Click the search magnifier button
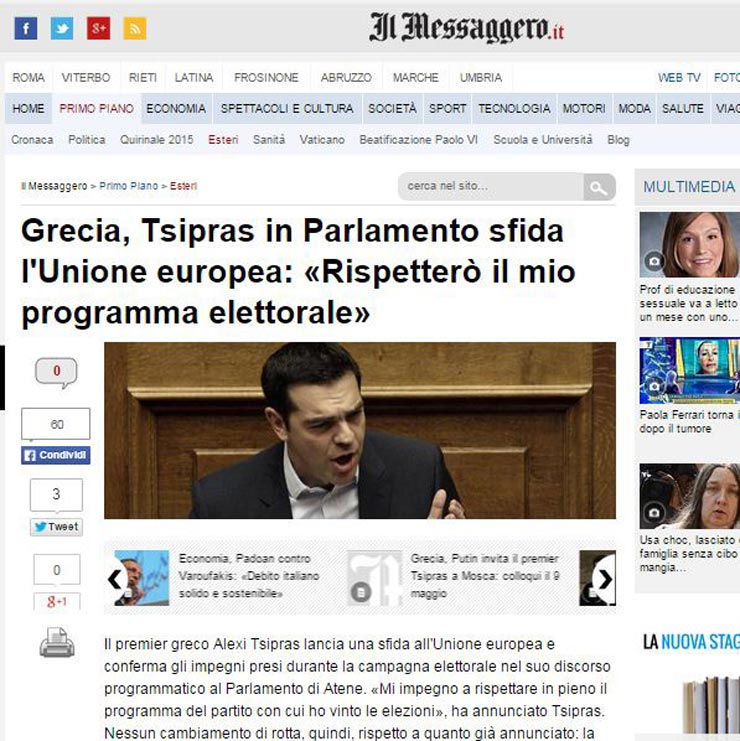 click(599, 187)
